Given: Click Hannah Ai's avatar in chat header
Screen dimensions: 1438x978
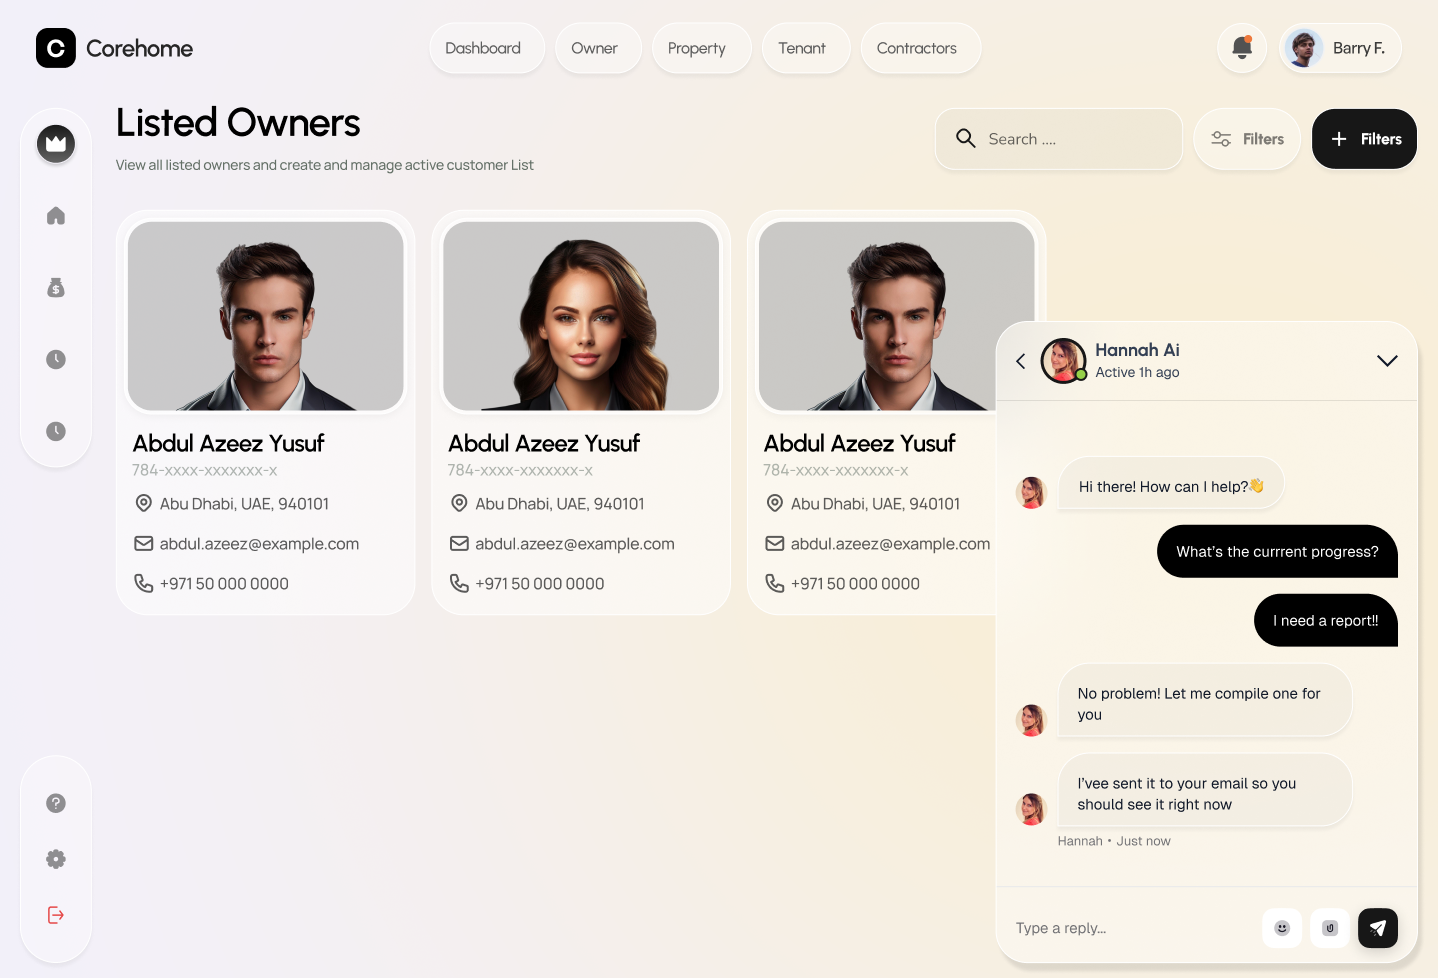Looking at the screenshot, I should tap(1063, 361).
